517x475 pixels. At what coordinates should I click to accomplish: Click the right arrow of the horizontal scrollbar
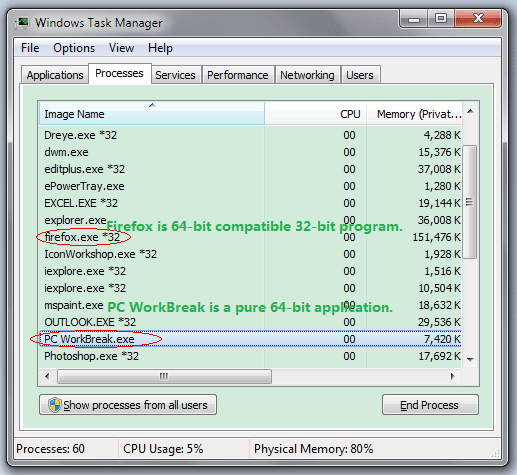452,376
